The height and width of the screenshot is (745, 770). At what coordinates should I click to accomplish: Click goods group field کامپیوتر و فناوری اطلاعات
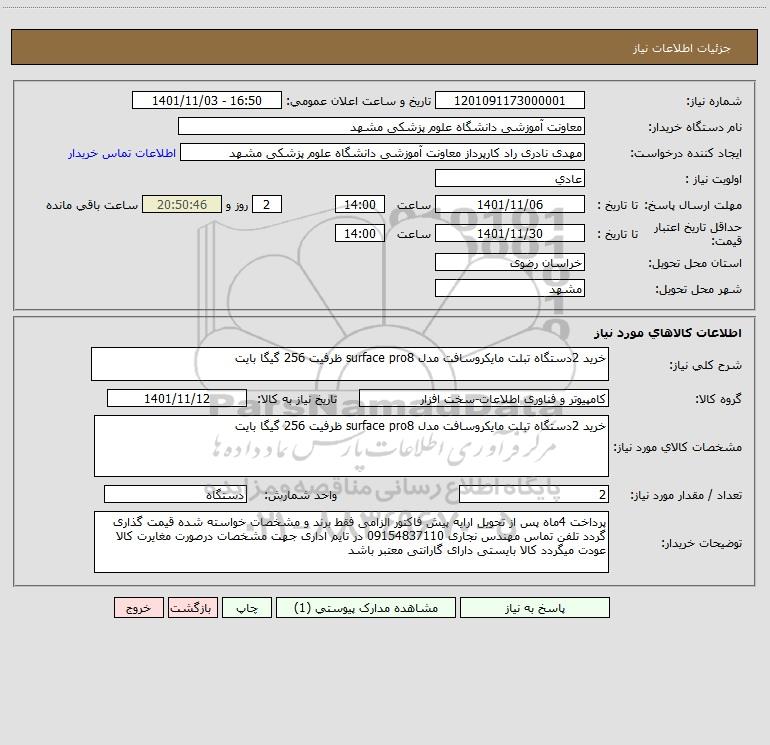pyautogui.click(x=484, y=398)
